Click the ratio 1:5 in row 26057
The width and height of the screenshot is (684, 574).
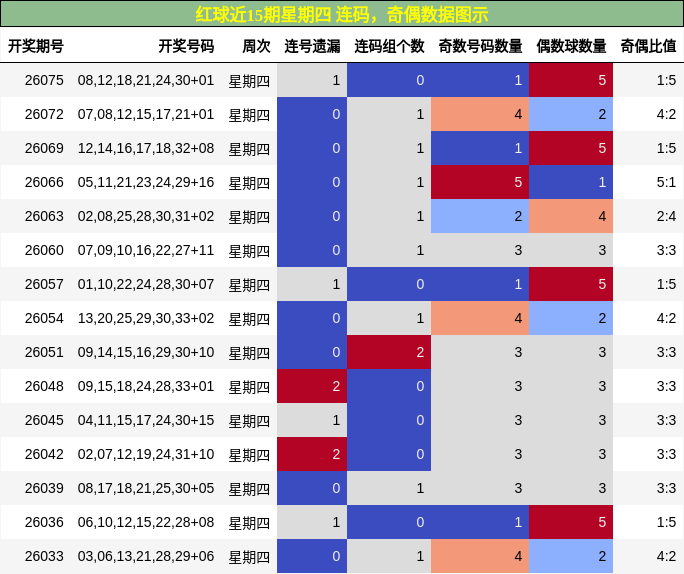point(666,284)
